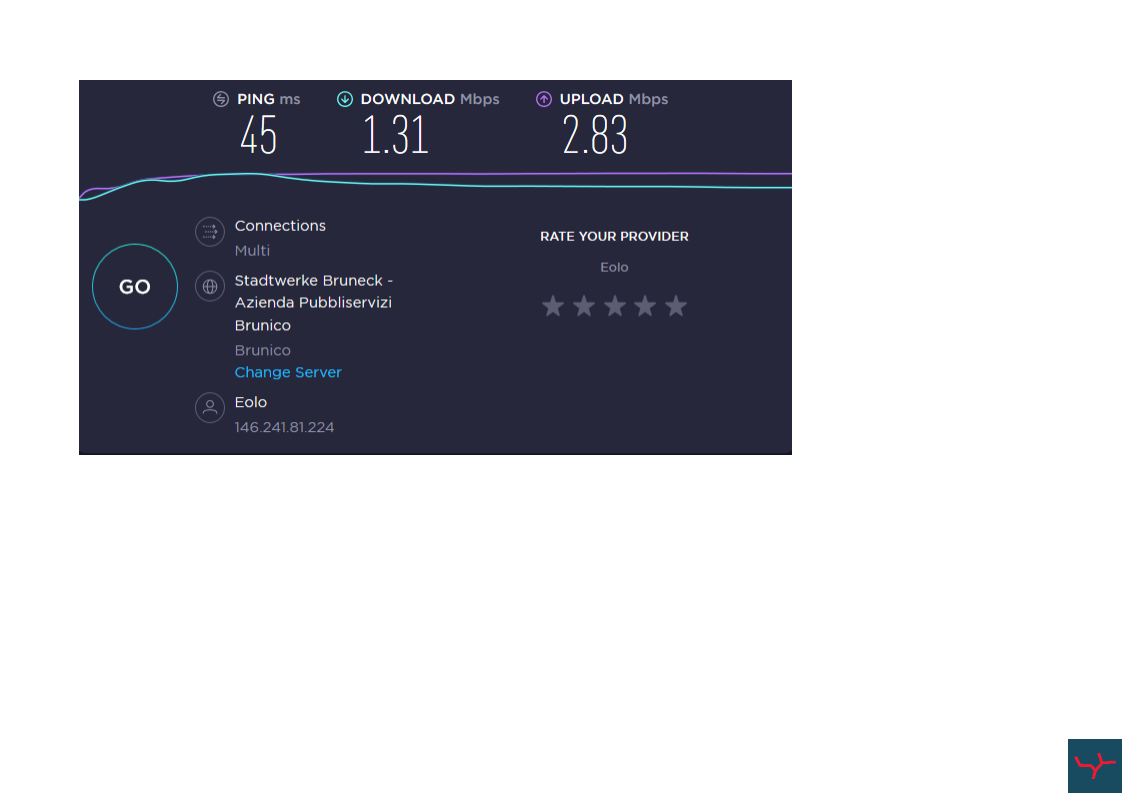
Task: Rate the provider two stars
Action: [x=584, y=306]
